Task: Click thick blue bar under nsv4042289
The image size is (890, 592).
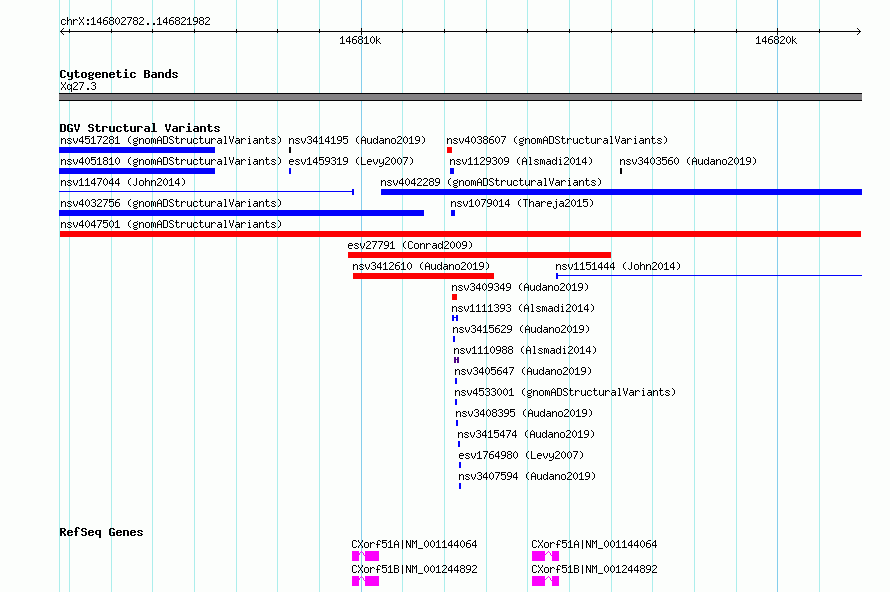Action: tap(621, 192)
